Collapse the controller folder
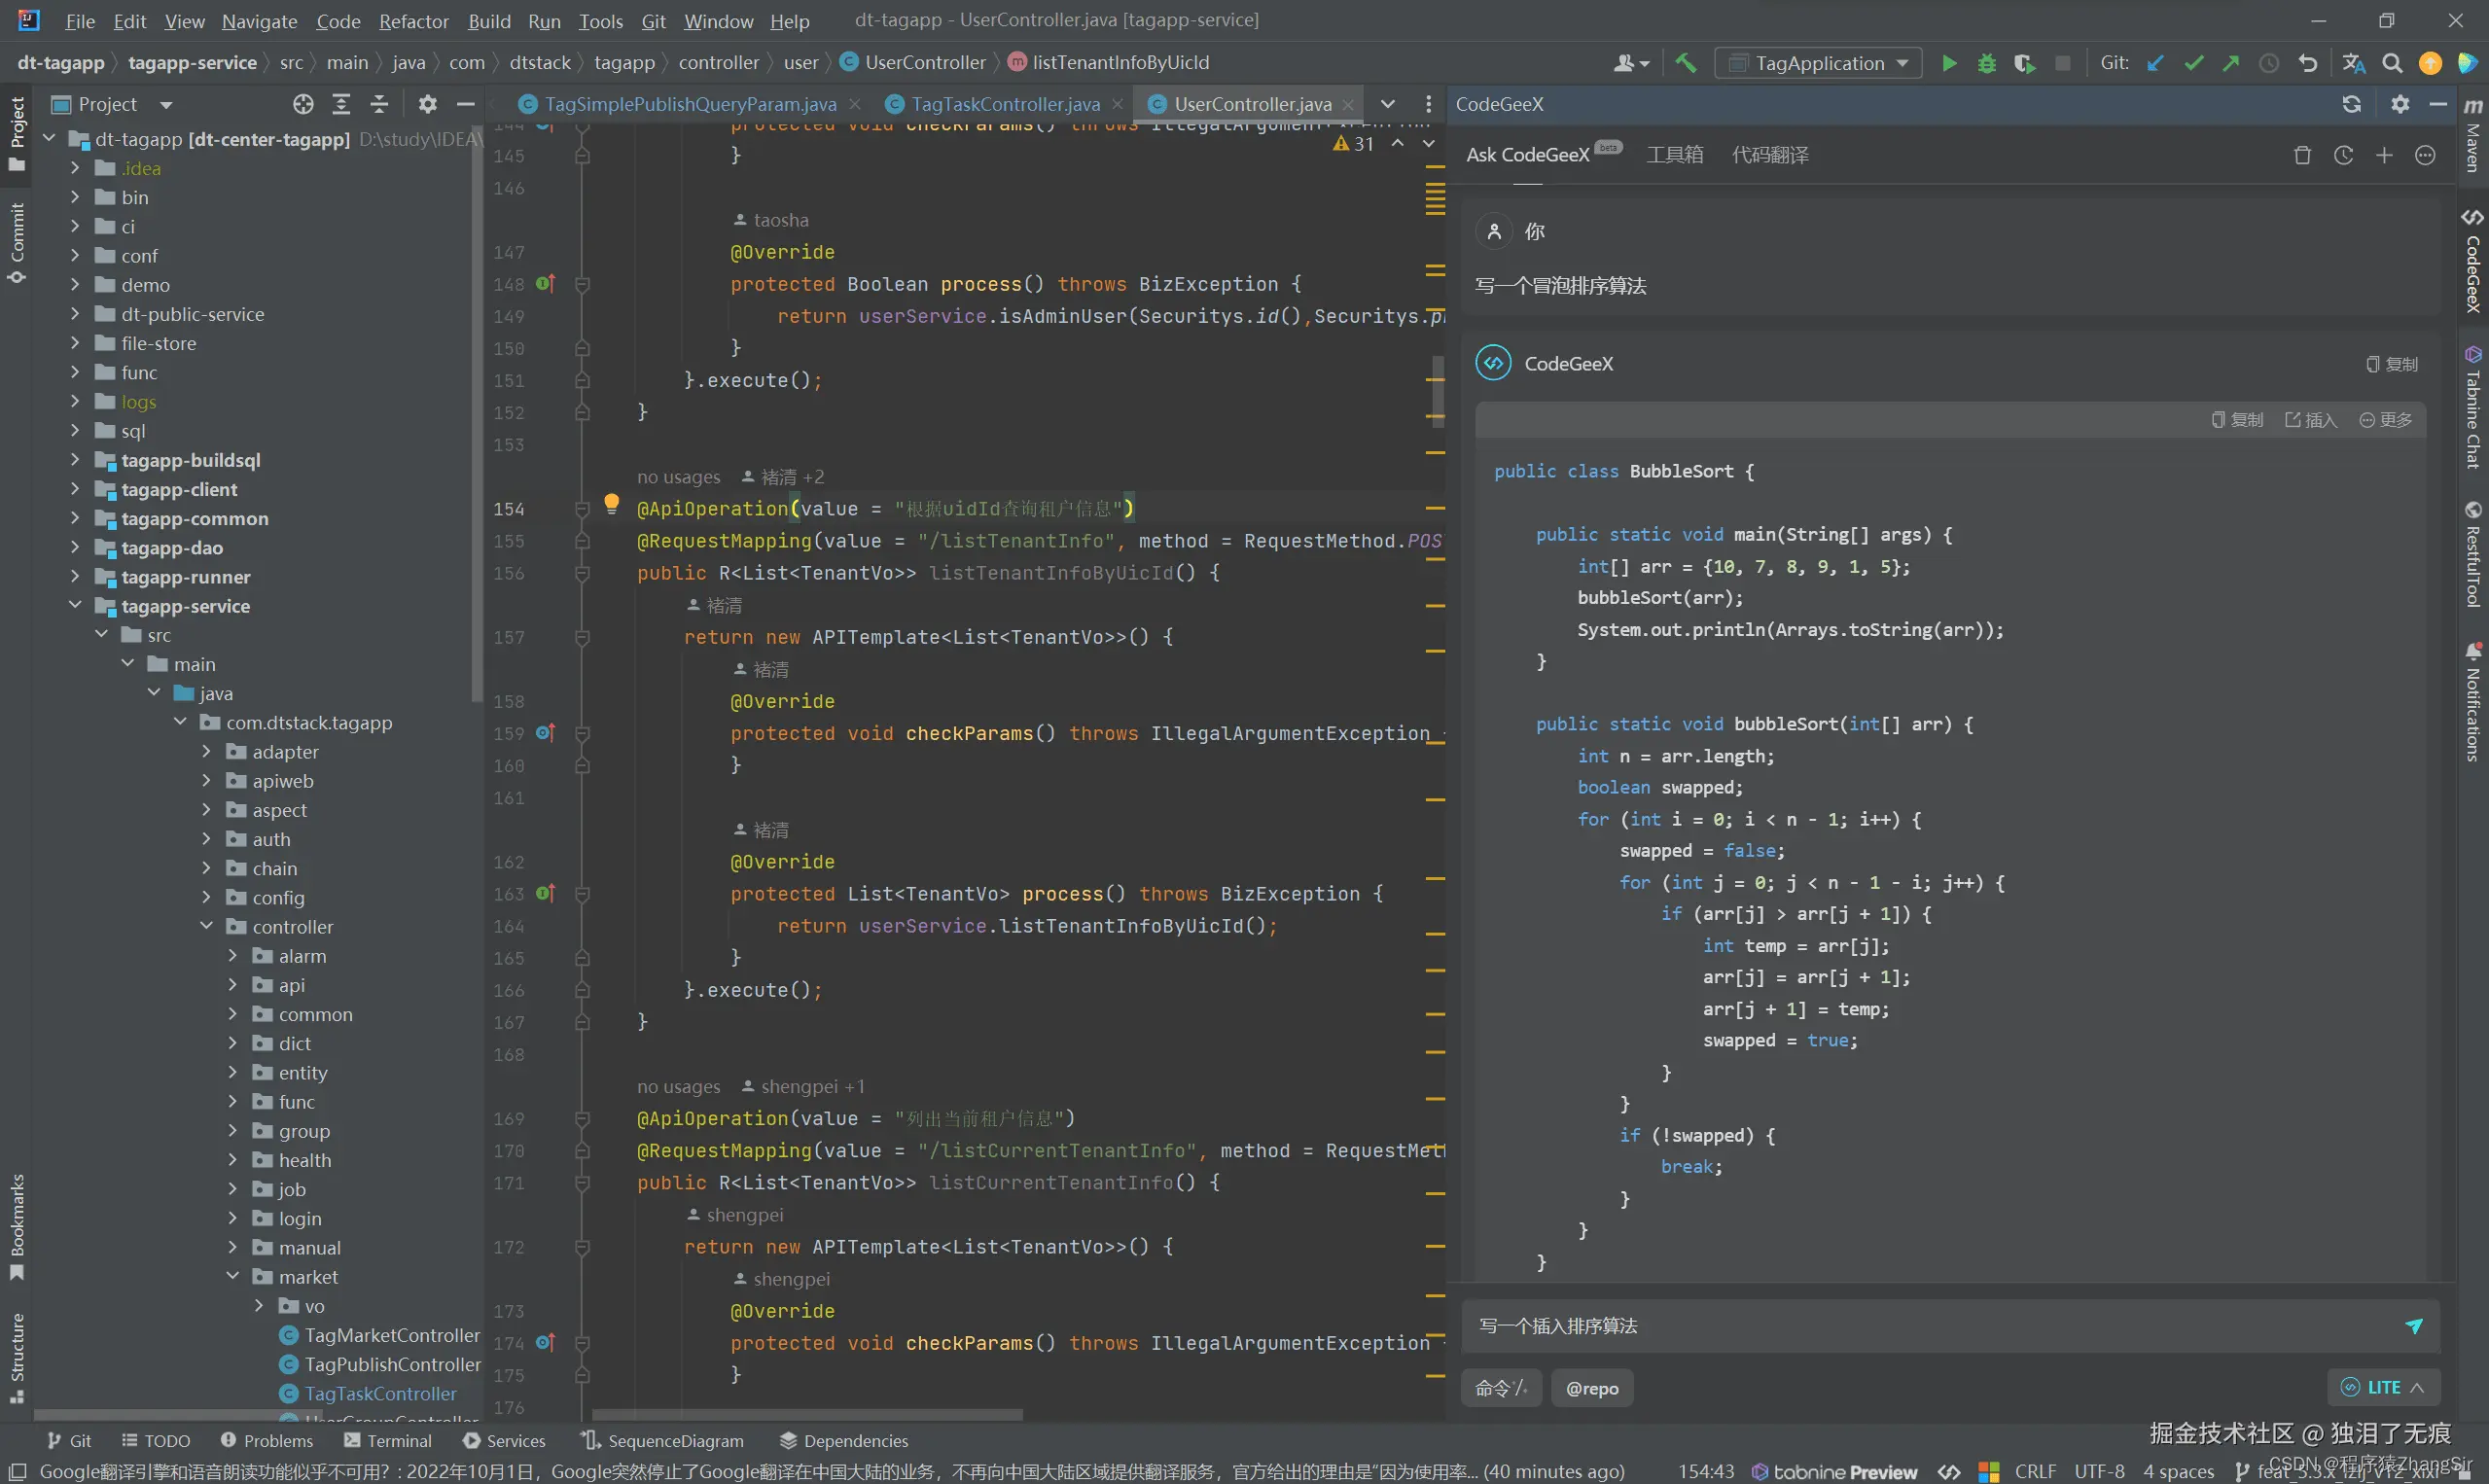This screenshot has height=1484, width=2489. pos(207,926)
